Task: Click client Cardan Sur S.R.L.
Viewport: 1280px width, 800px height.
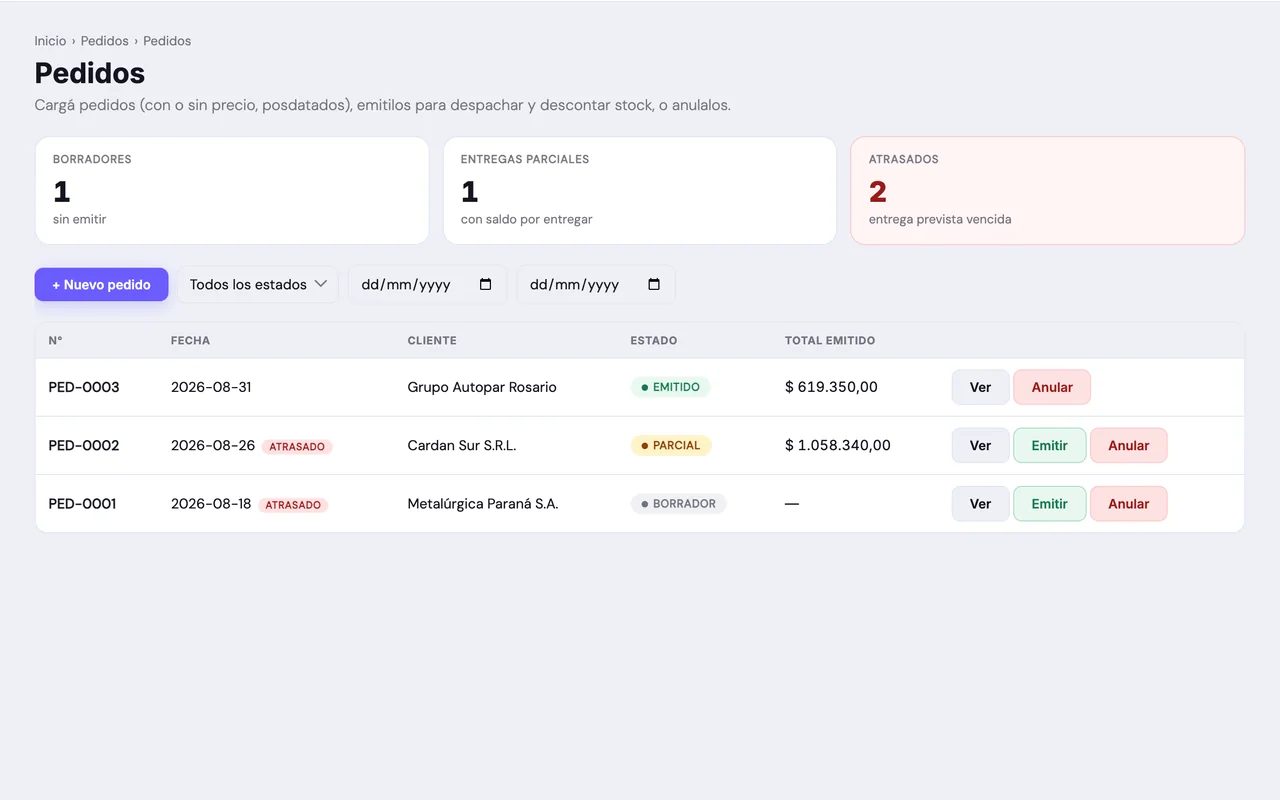Action: 462,445
